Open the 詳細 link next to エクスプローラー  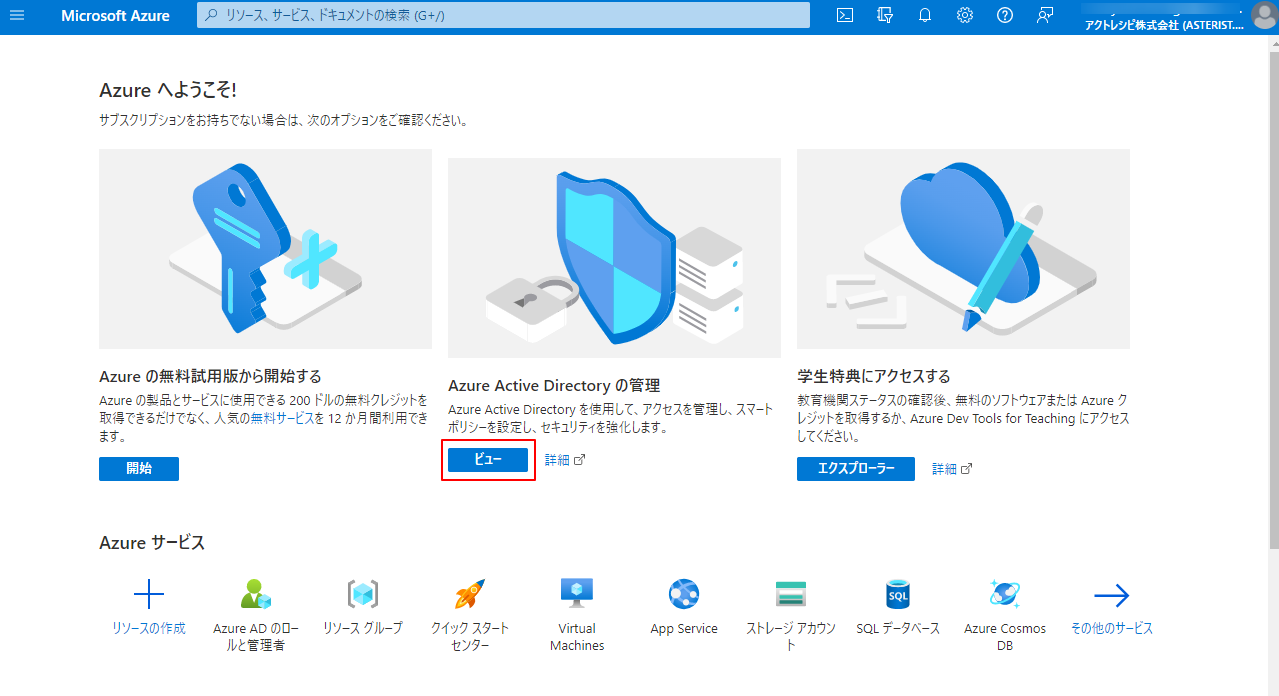pos(952,469)
